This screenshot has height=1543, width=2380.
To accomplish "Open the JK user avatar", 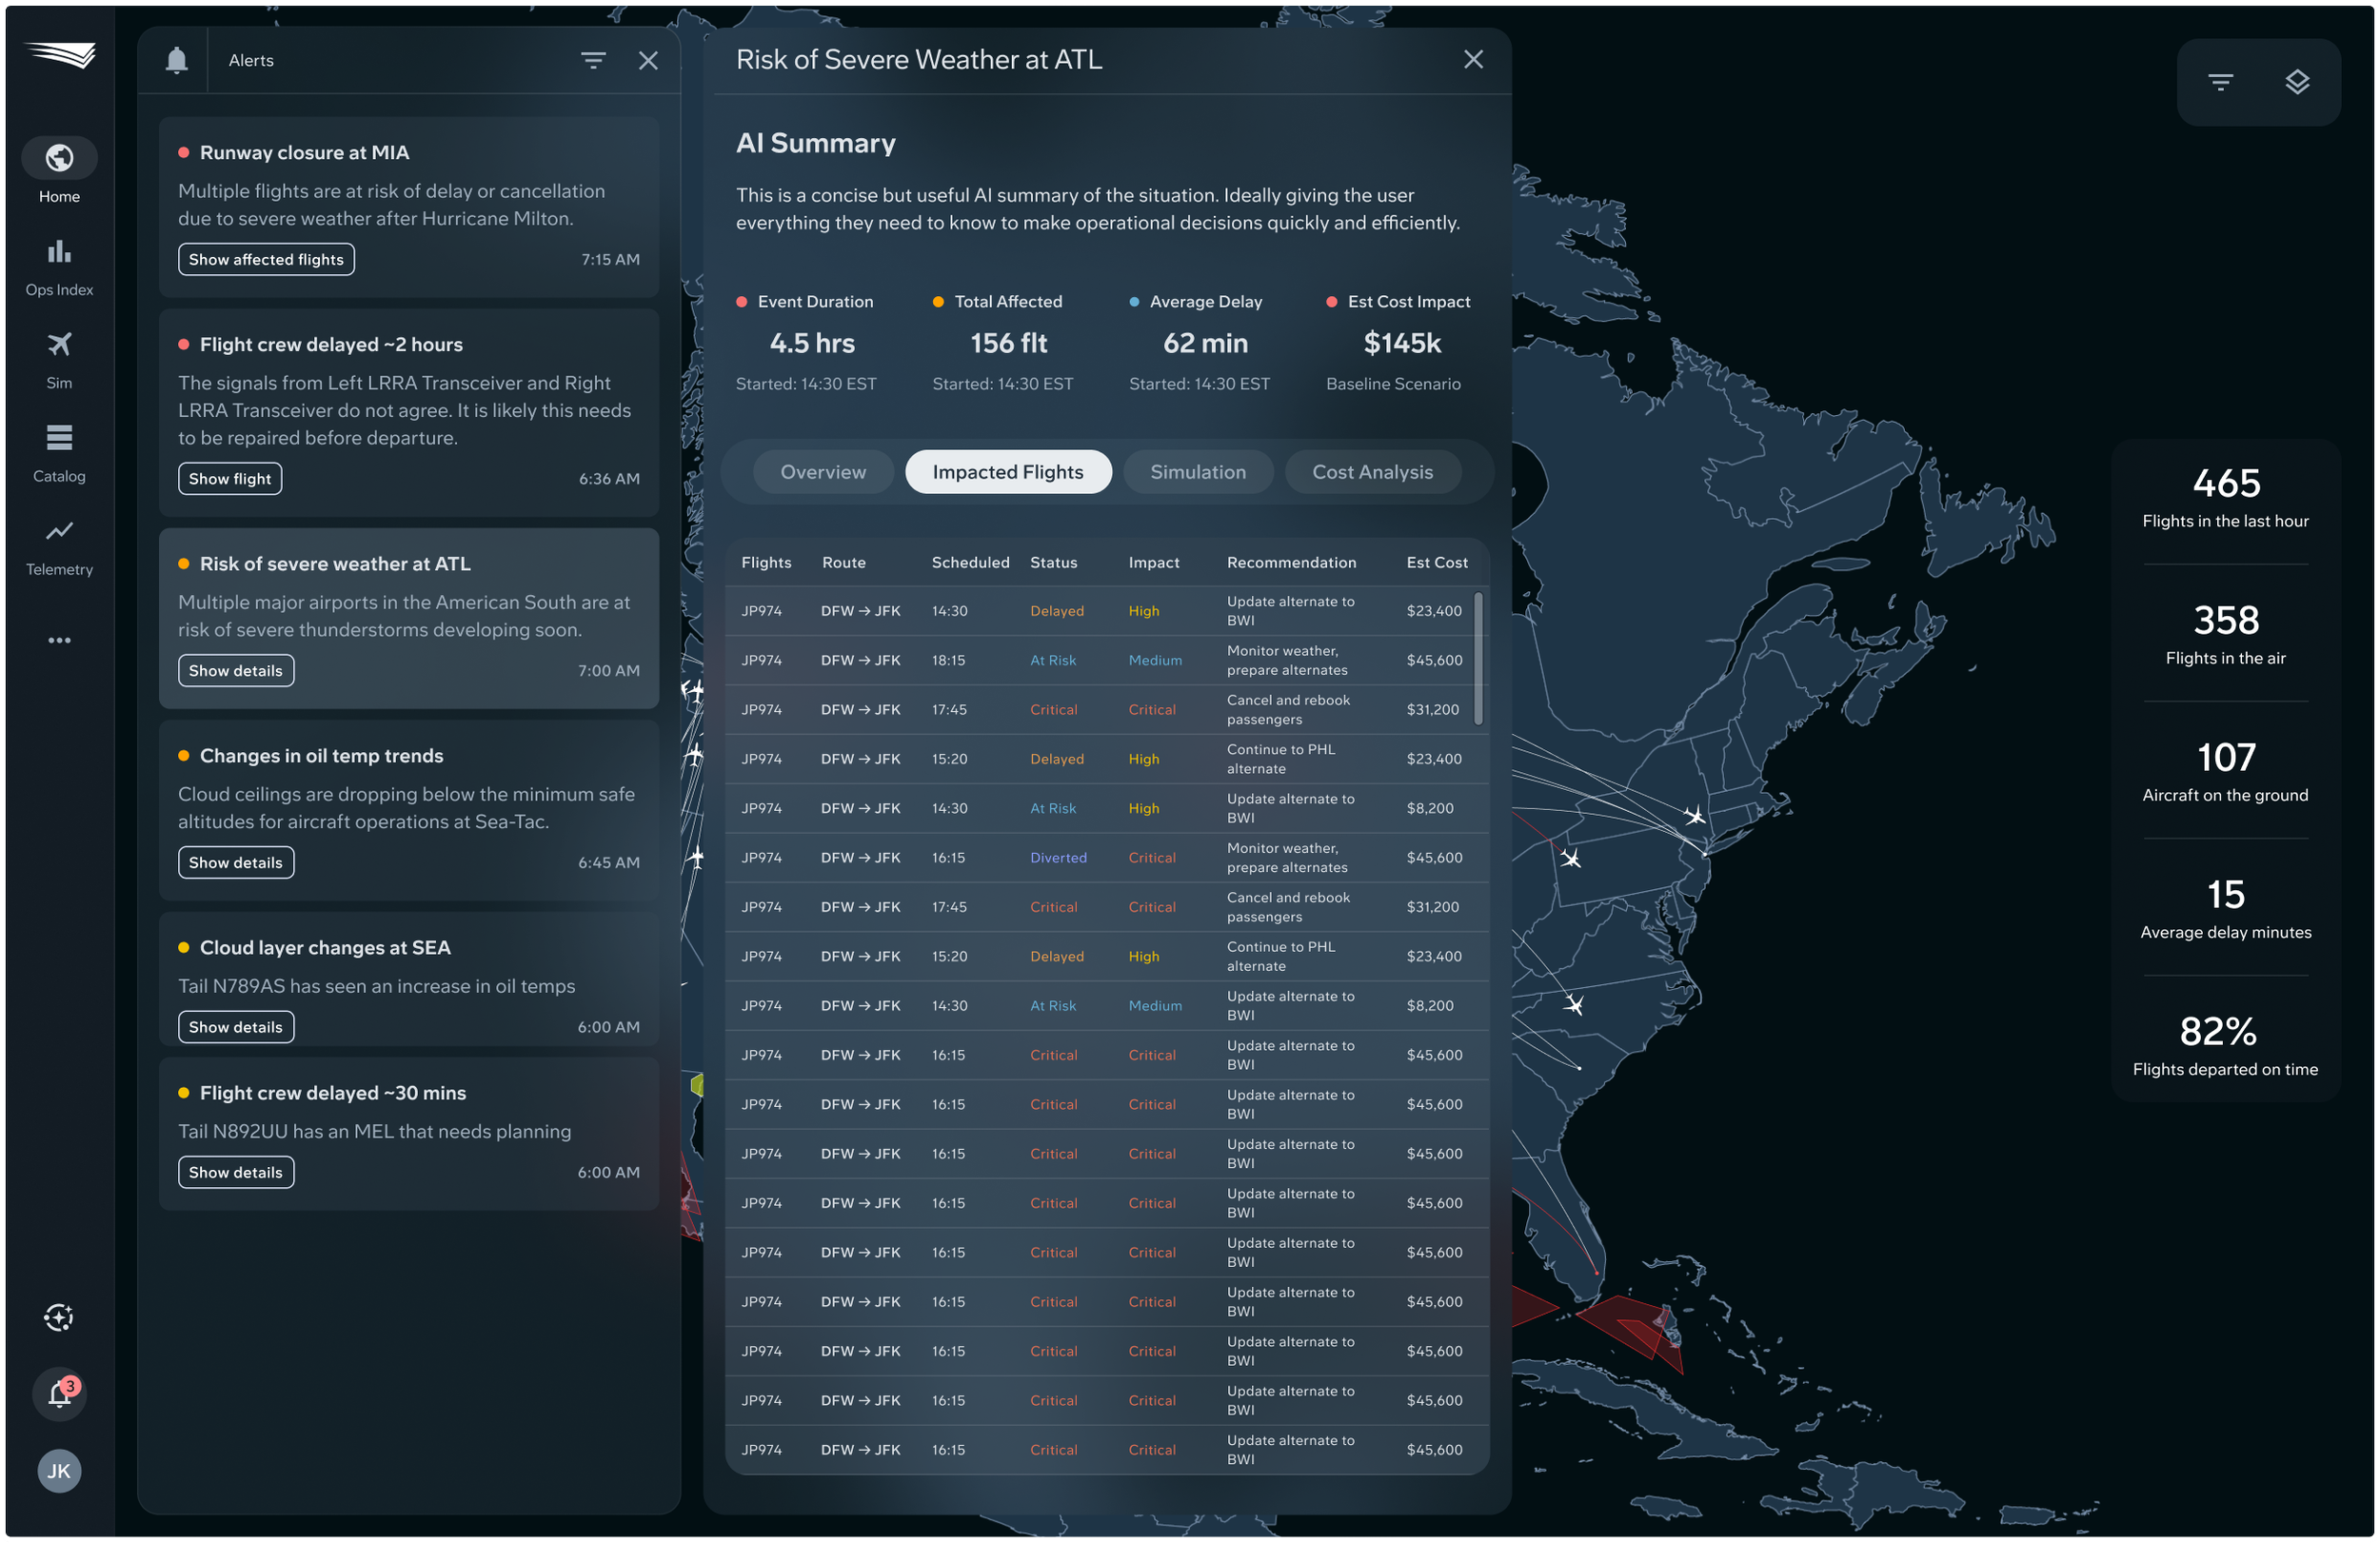I will point(59,1471).
